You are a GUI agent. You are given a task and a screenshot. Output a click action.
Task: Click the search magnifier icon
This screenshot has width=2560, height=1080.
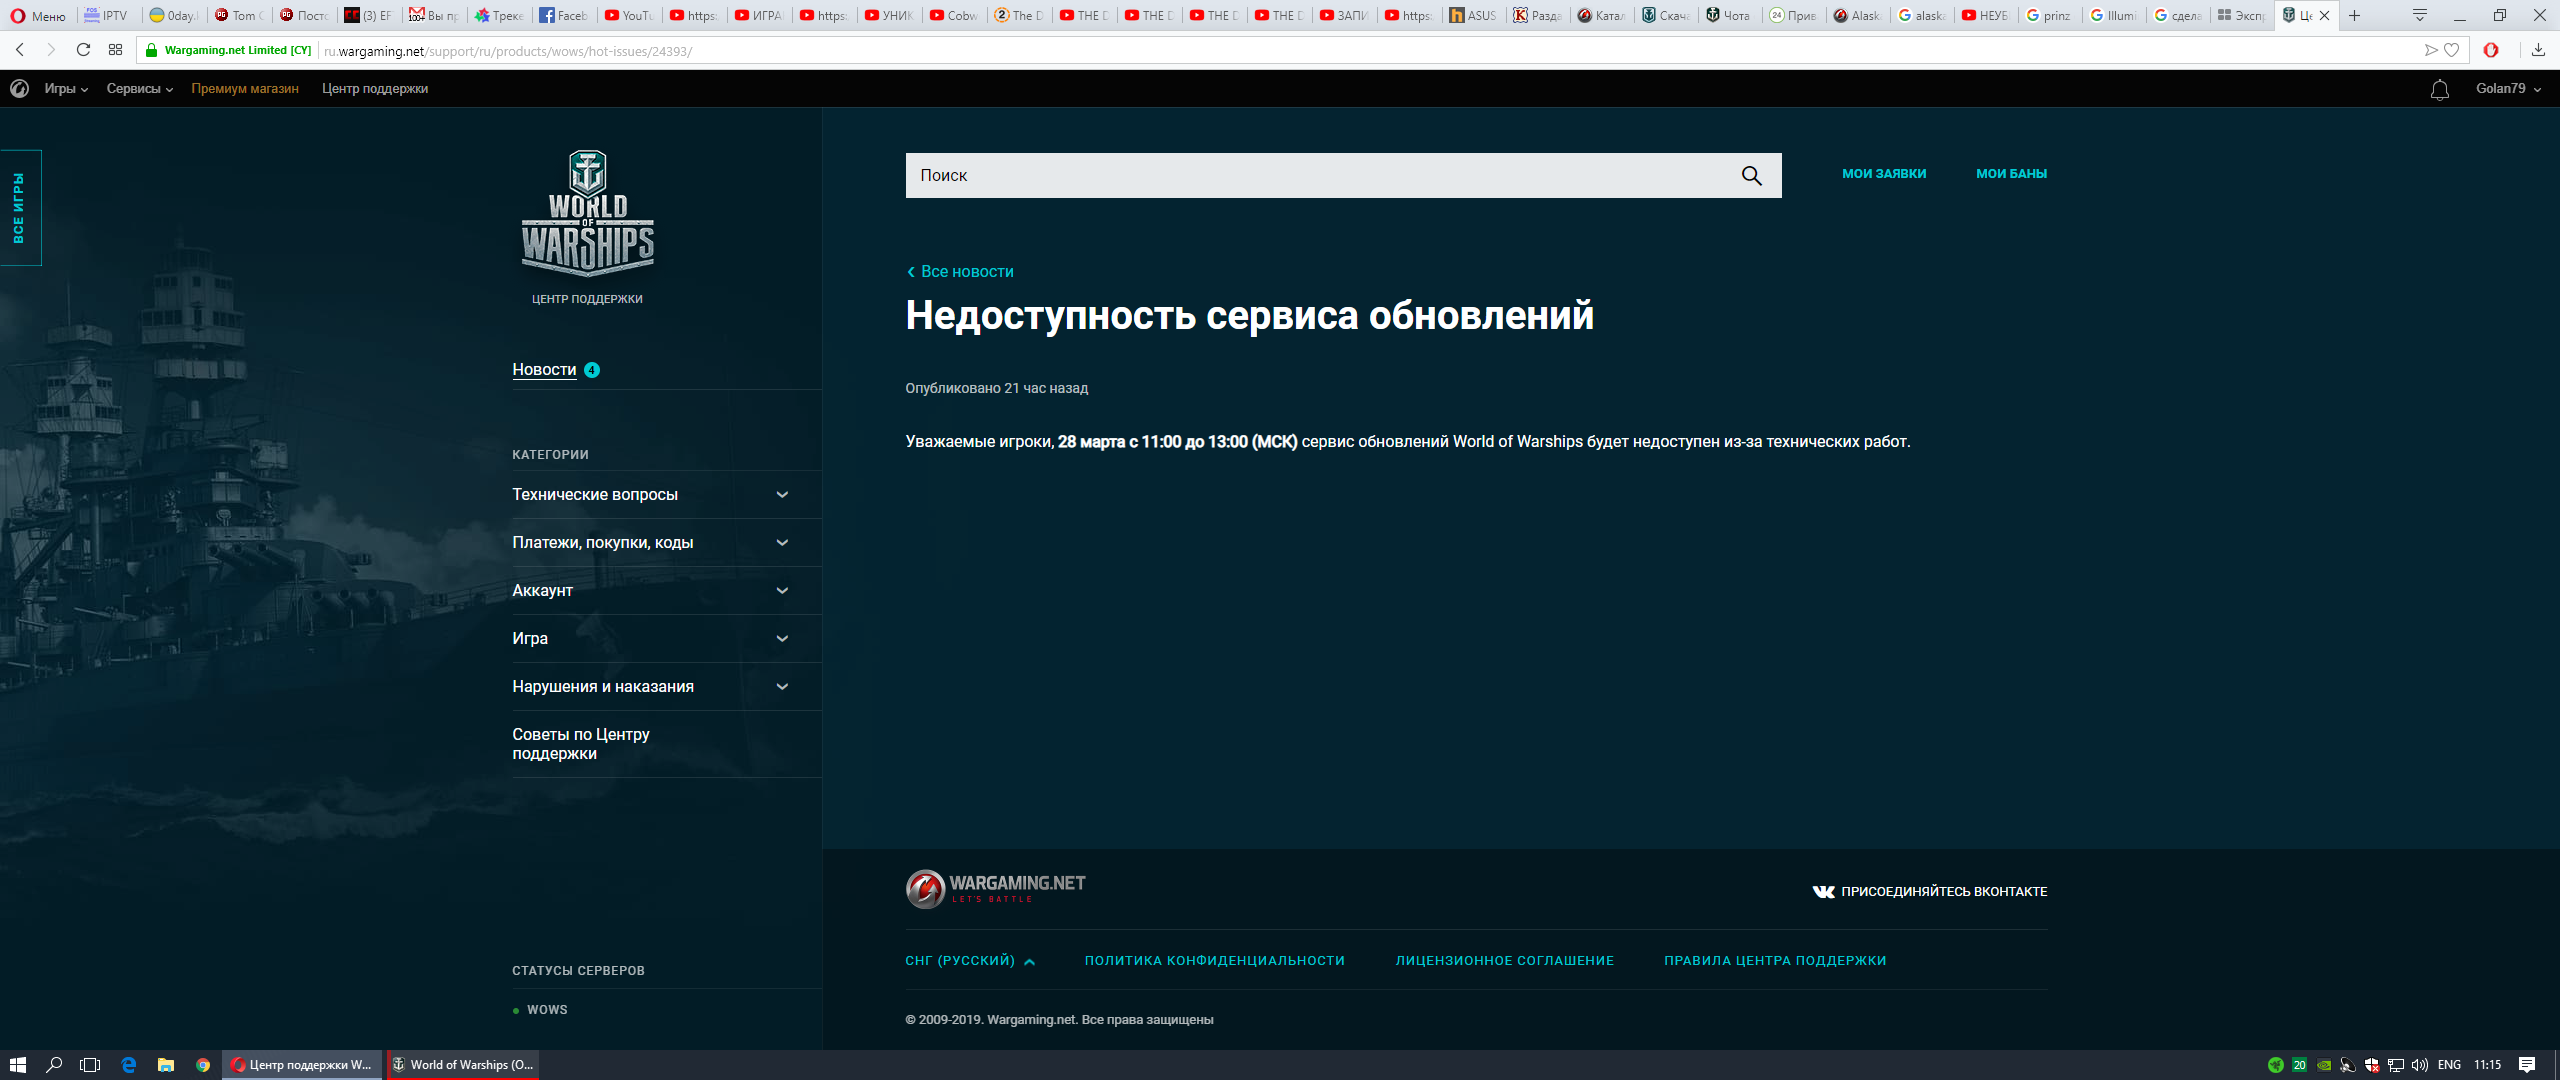tap(1751, 176)
